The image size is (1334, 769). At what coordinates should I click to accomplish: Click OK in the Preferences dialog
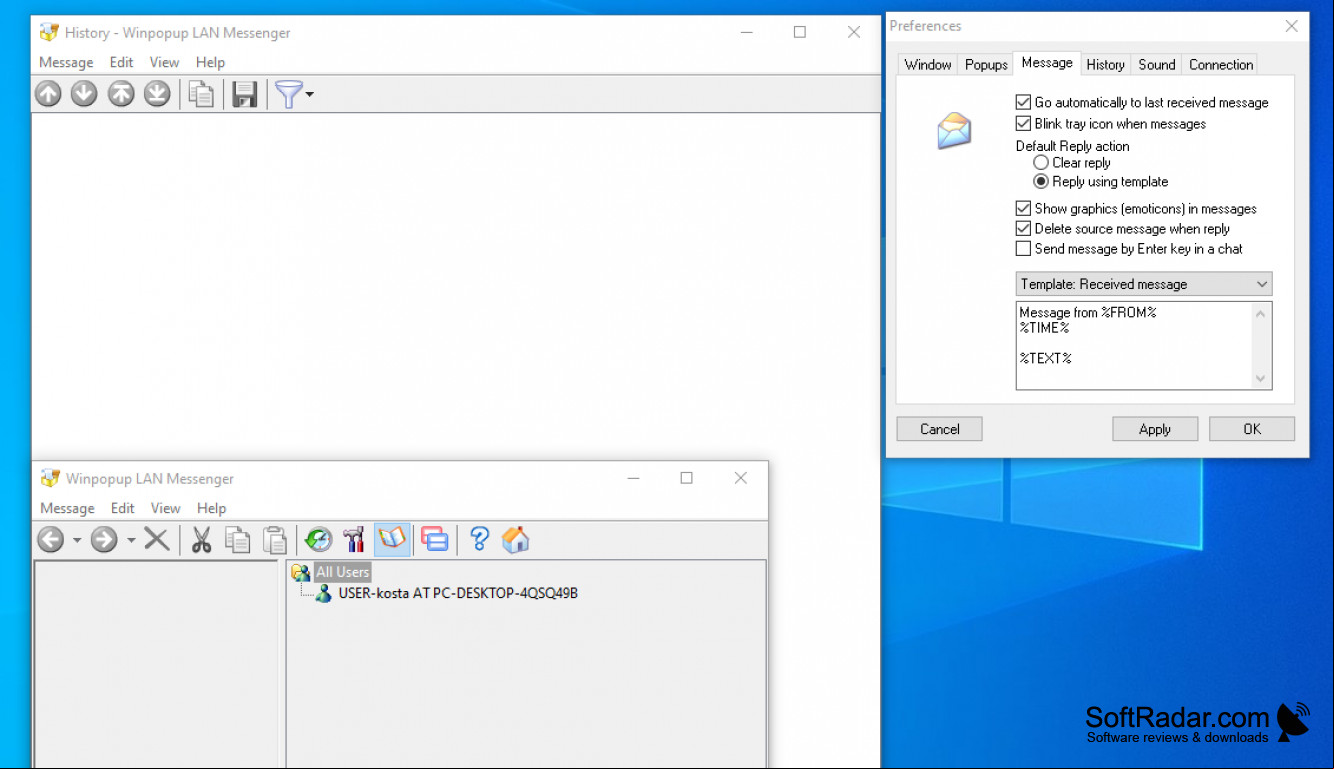[x=1252, y=429]
